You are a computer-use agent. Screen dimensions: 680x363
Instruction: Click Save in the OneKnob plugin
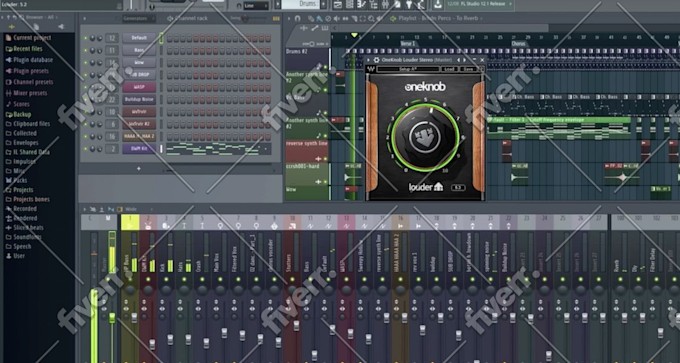click(469, 69)
